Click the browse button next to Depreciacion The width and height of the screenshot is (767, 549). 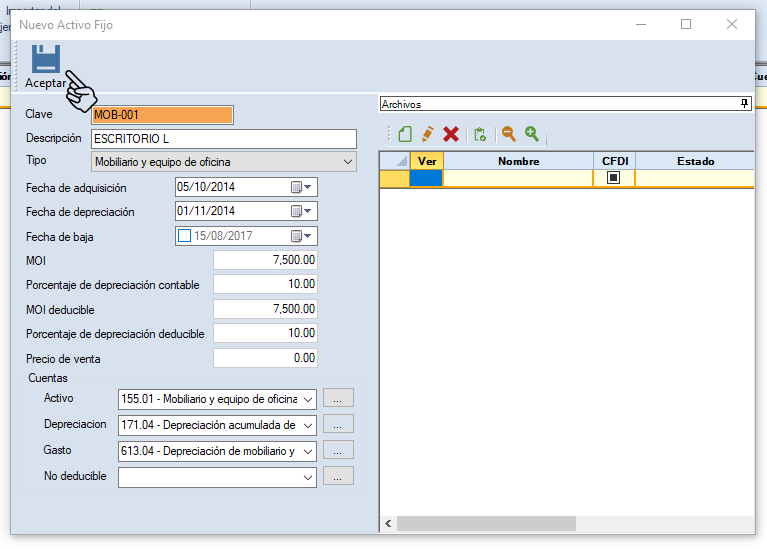339,425
